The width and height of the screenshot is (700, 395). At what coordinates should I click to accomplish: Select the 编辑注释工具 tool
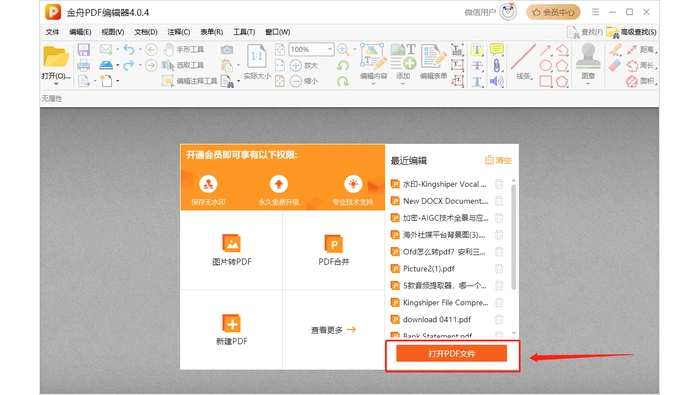click(190, 81)
